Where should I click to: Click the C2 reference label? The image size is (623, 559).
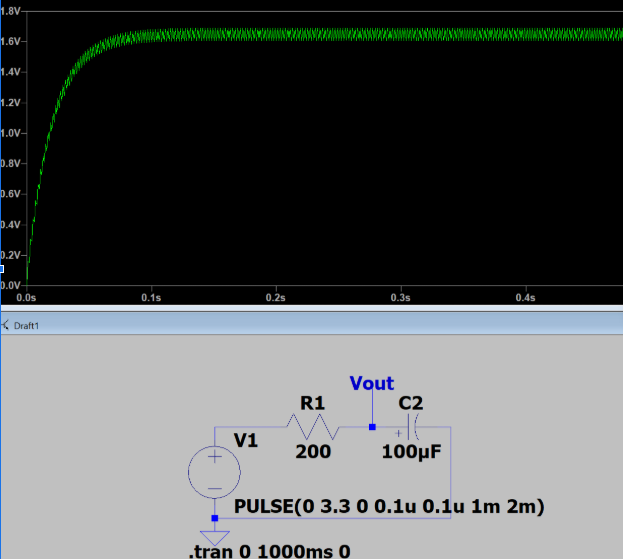(410, 403)
